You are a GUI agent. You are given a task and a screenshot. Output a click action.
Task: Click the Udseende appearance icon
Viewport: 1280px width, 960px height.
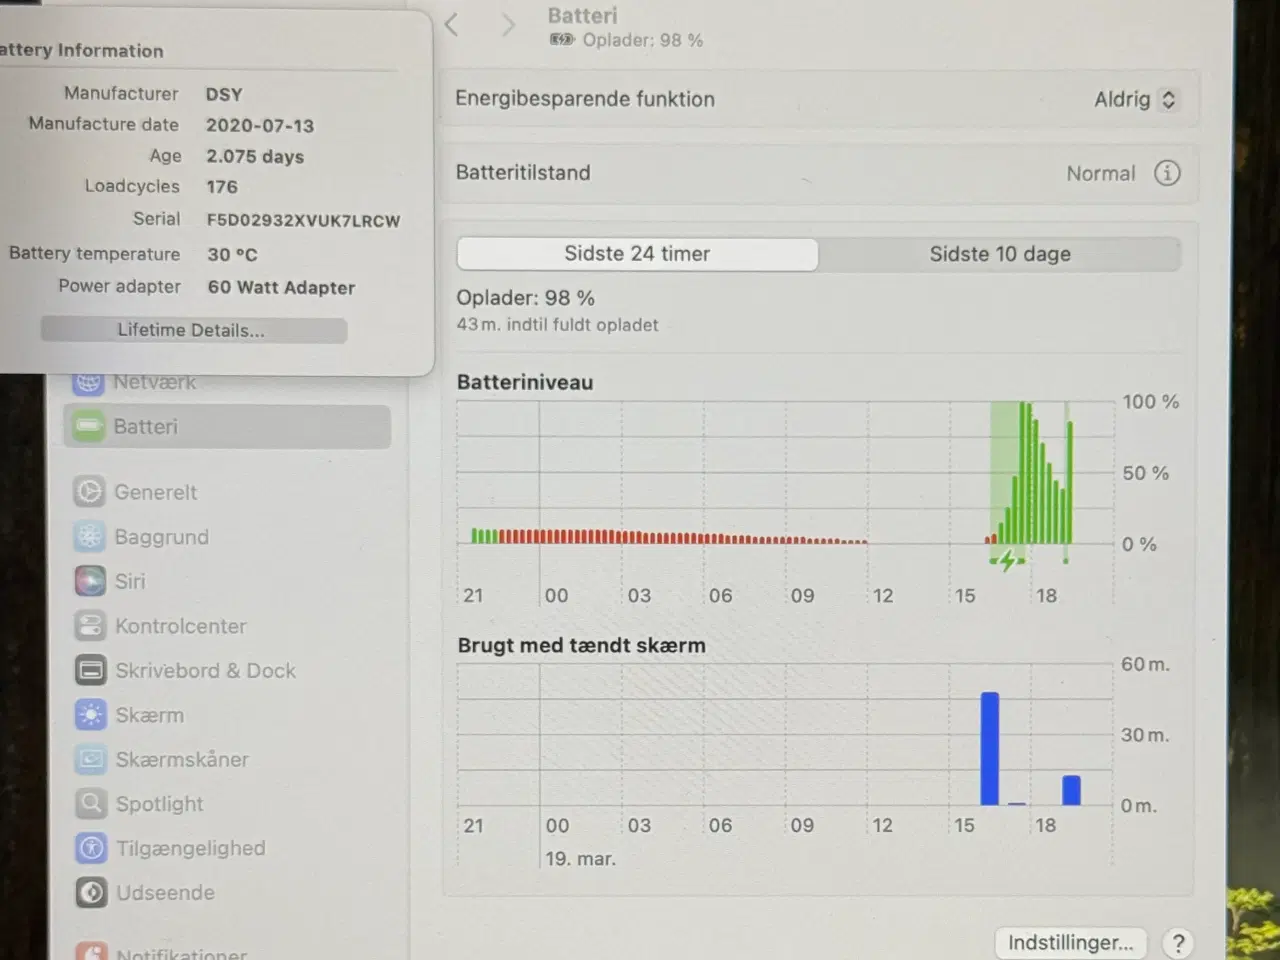90,893
